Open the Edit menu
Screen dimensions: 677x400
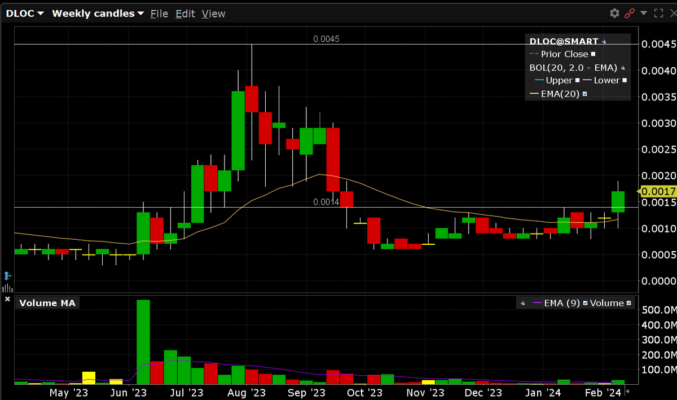click(x=185, y=14)
